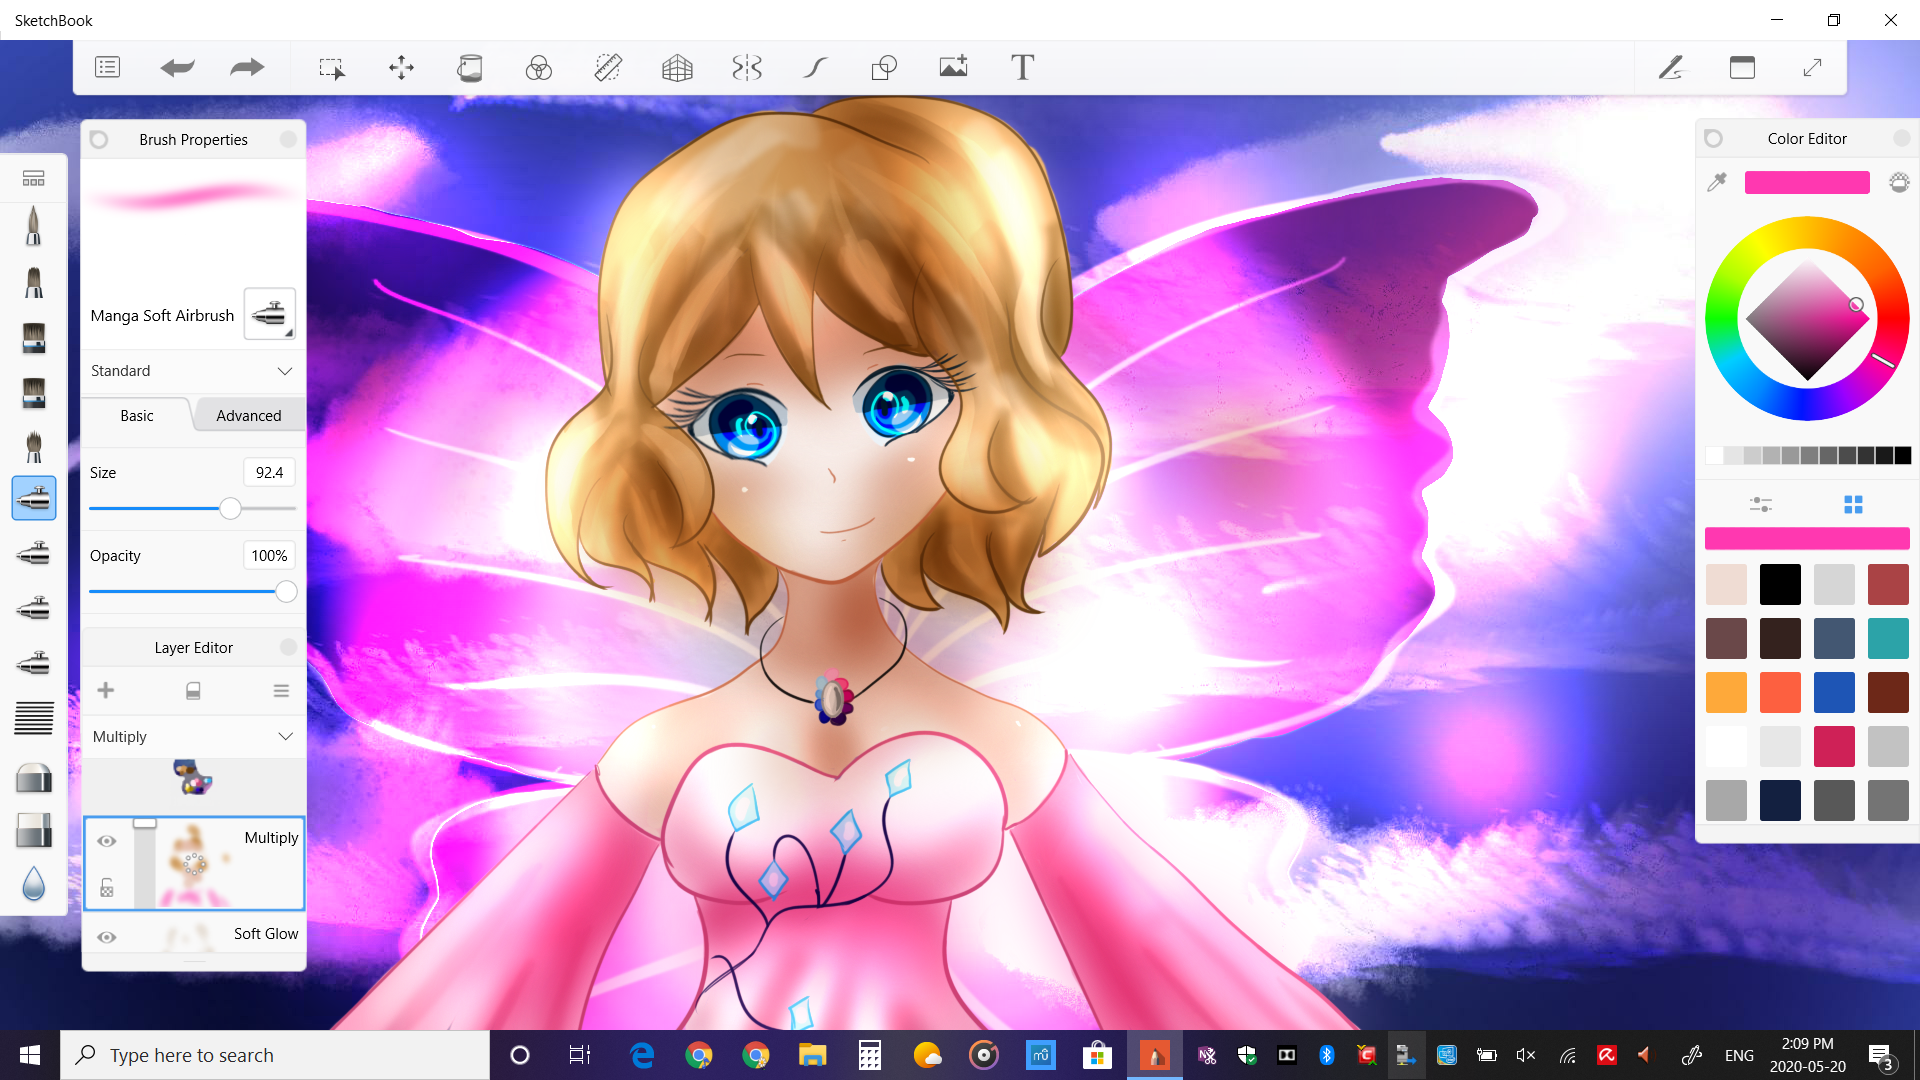Click the Layer Editor panel circle

(288, 647)
